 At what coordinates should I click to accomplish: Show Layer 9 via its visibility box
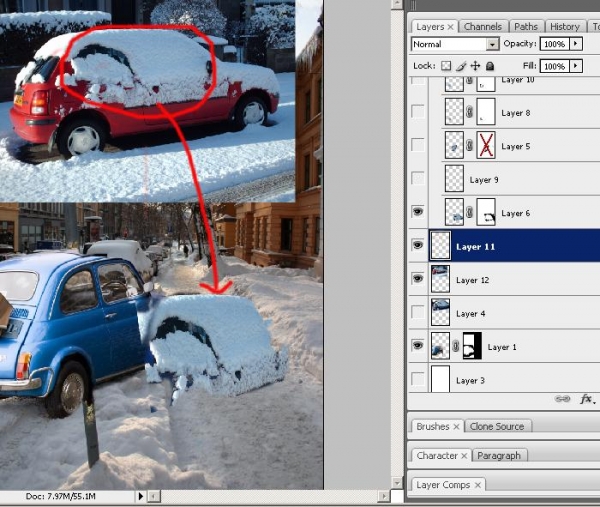point(418,178)
